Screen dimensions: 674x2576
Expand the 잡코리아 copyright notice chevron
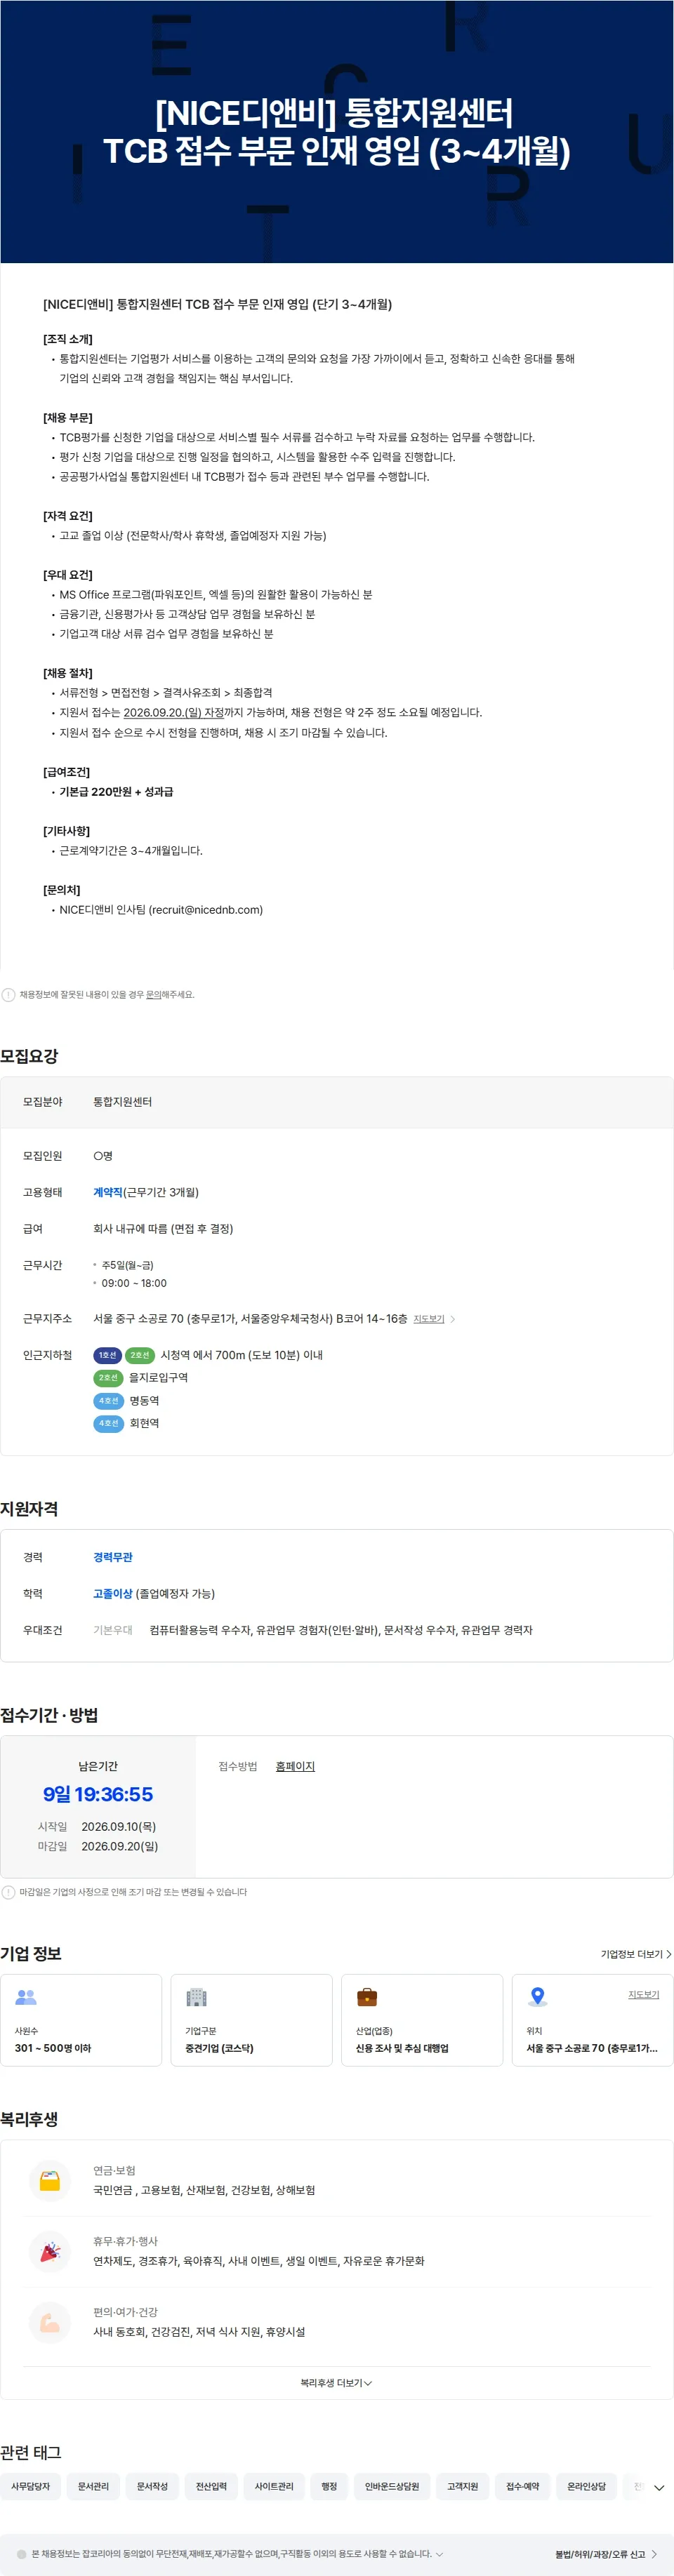click(x=440, y=2554)
